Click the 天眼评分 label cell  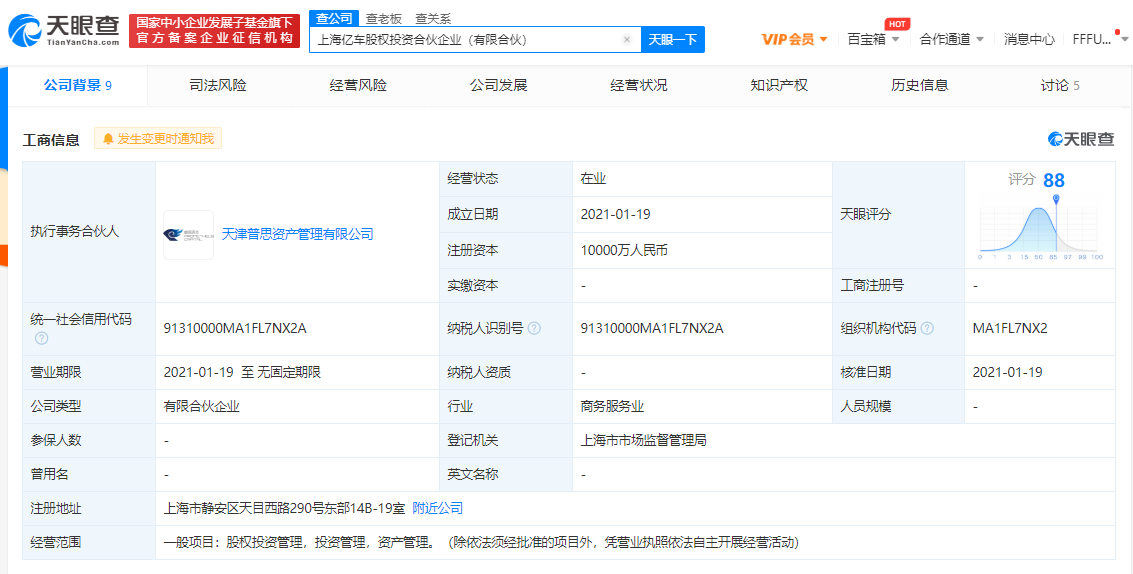click(898, 215)
